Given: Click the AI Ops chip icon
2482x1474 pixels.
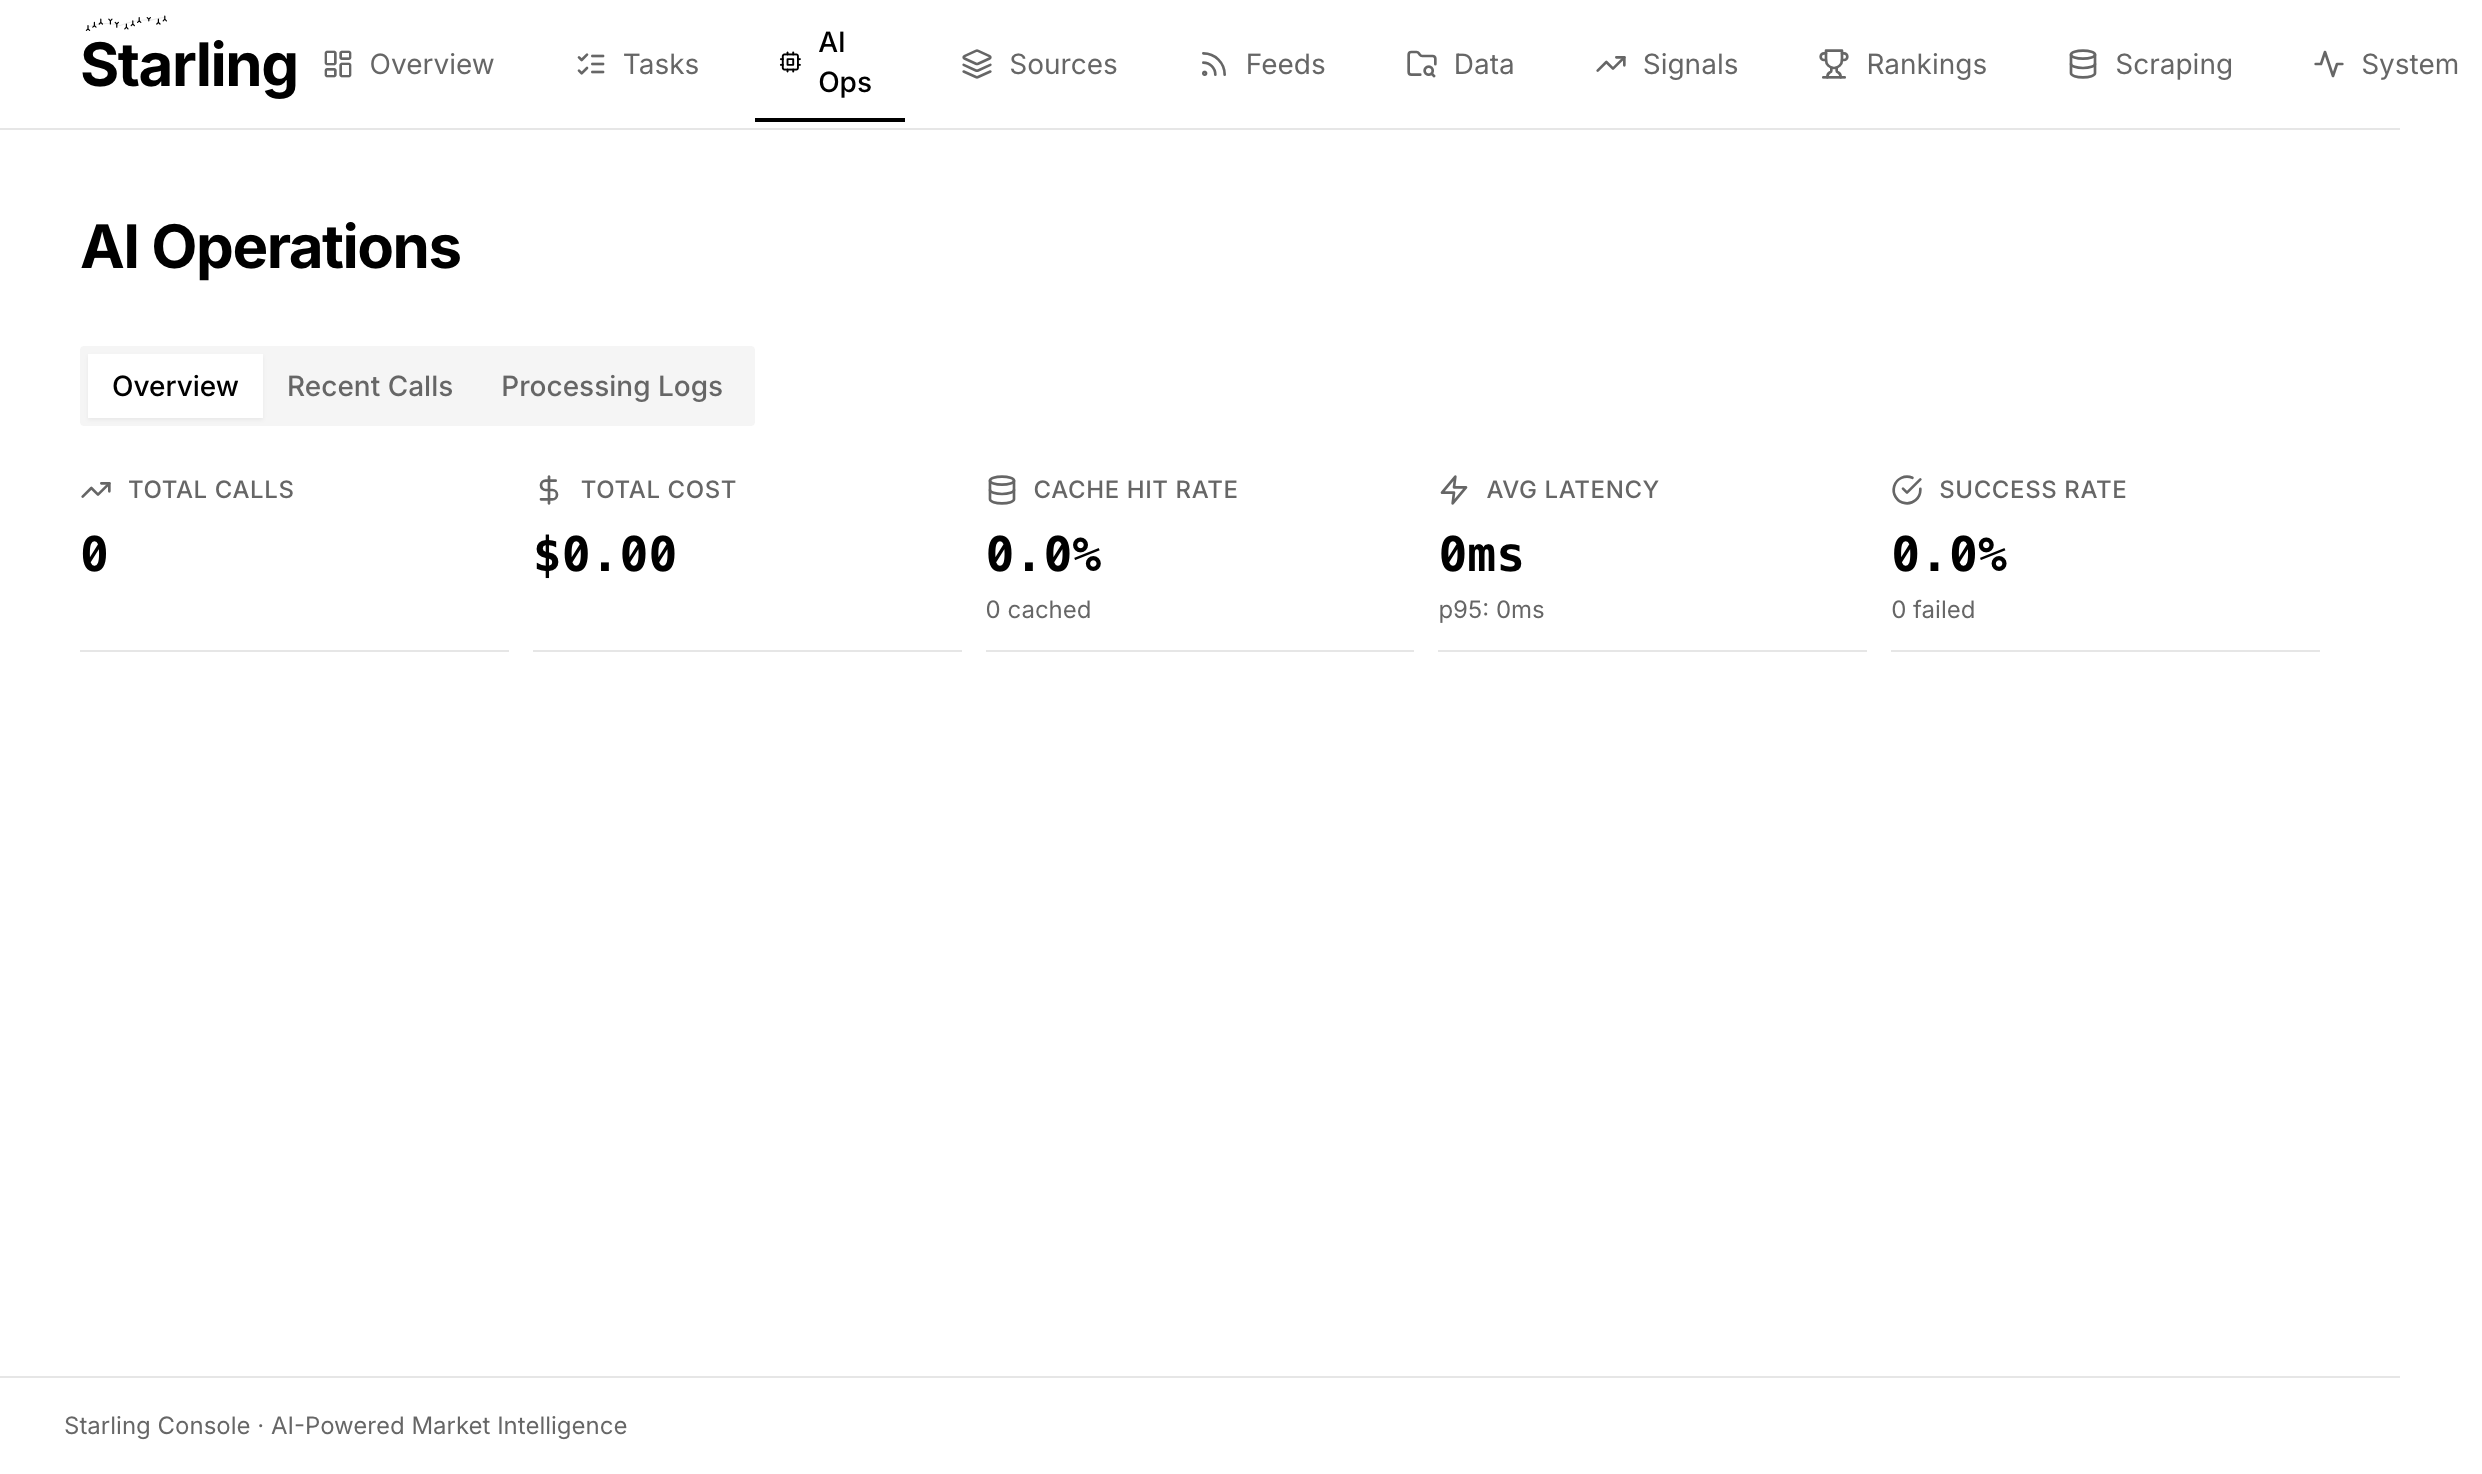Looking at the screenshot, I should coord(790,62).
